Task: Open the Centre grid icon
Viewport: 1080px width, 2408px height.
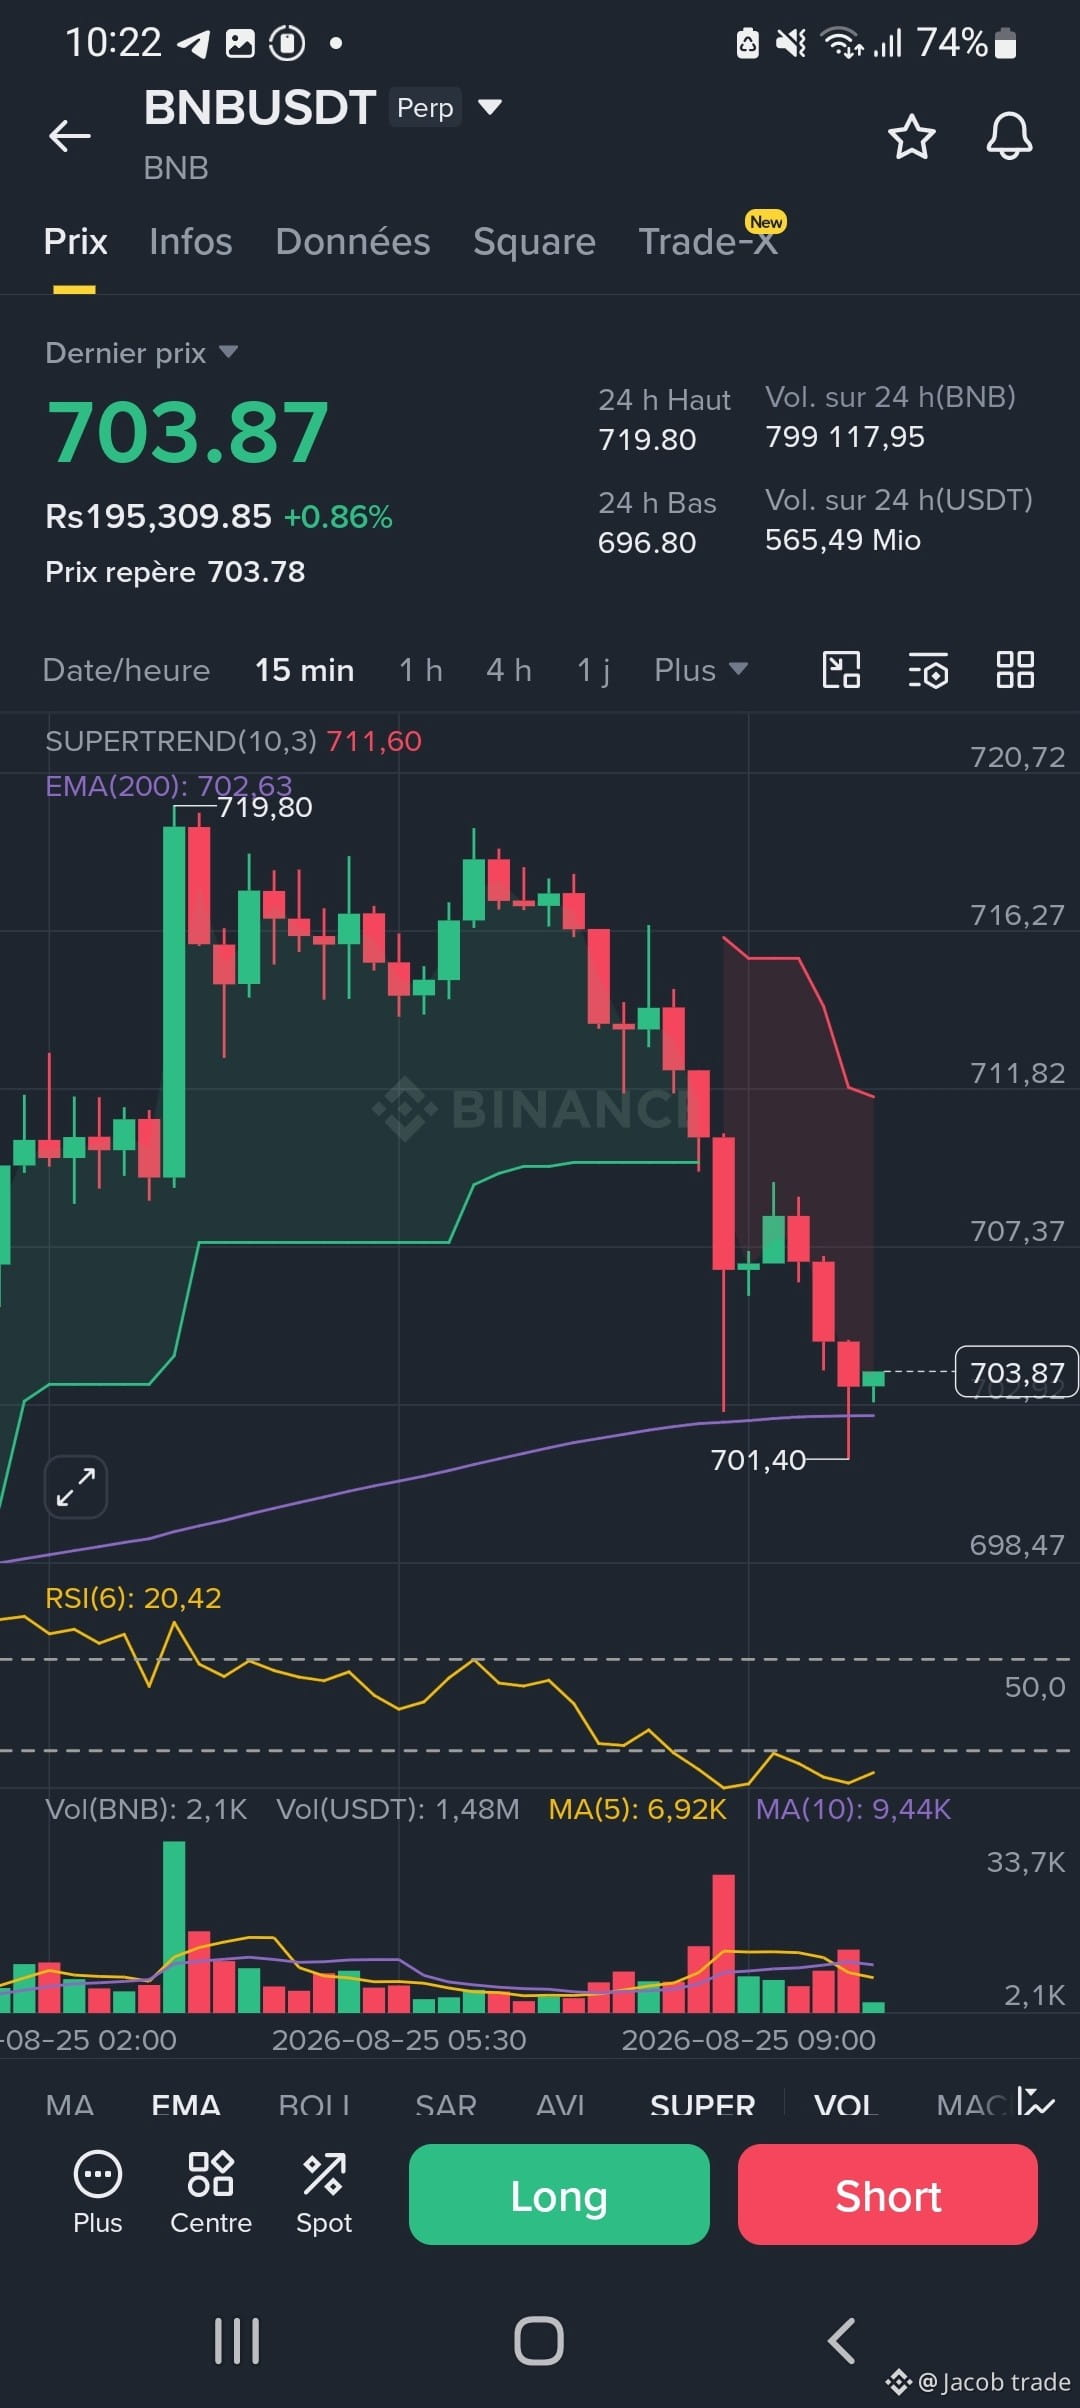Action: 211,2192
